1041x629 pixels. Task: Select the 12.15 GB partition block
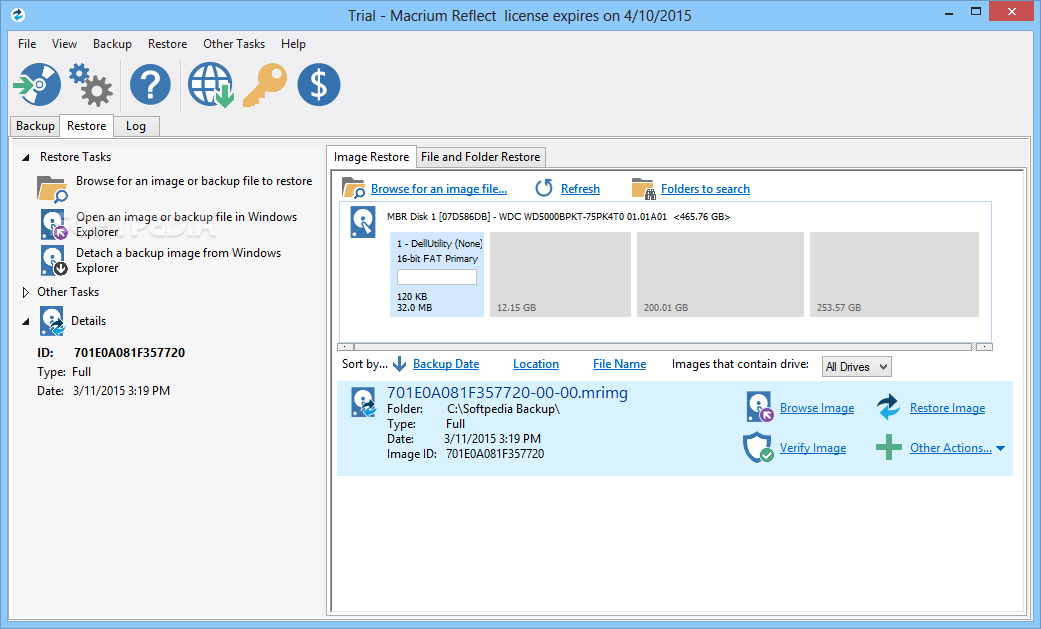(560, 274)
